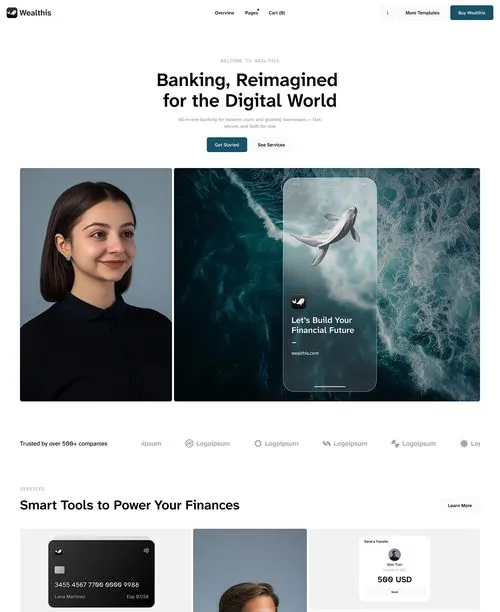Click the Buy Wealthis button
This screenshot has width=500, height=612.
pos(472,13)
